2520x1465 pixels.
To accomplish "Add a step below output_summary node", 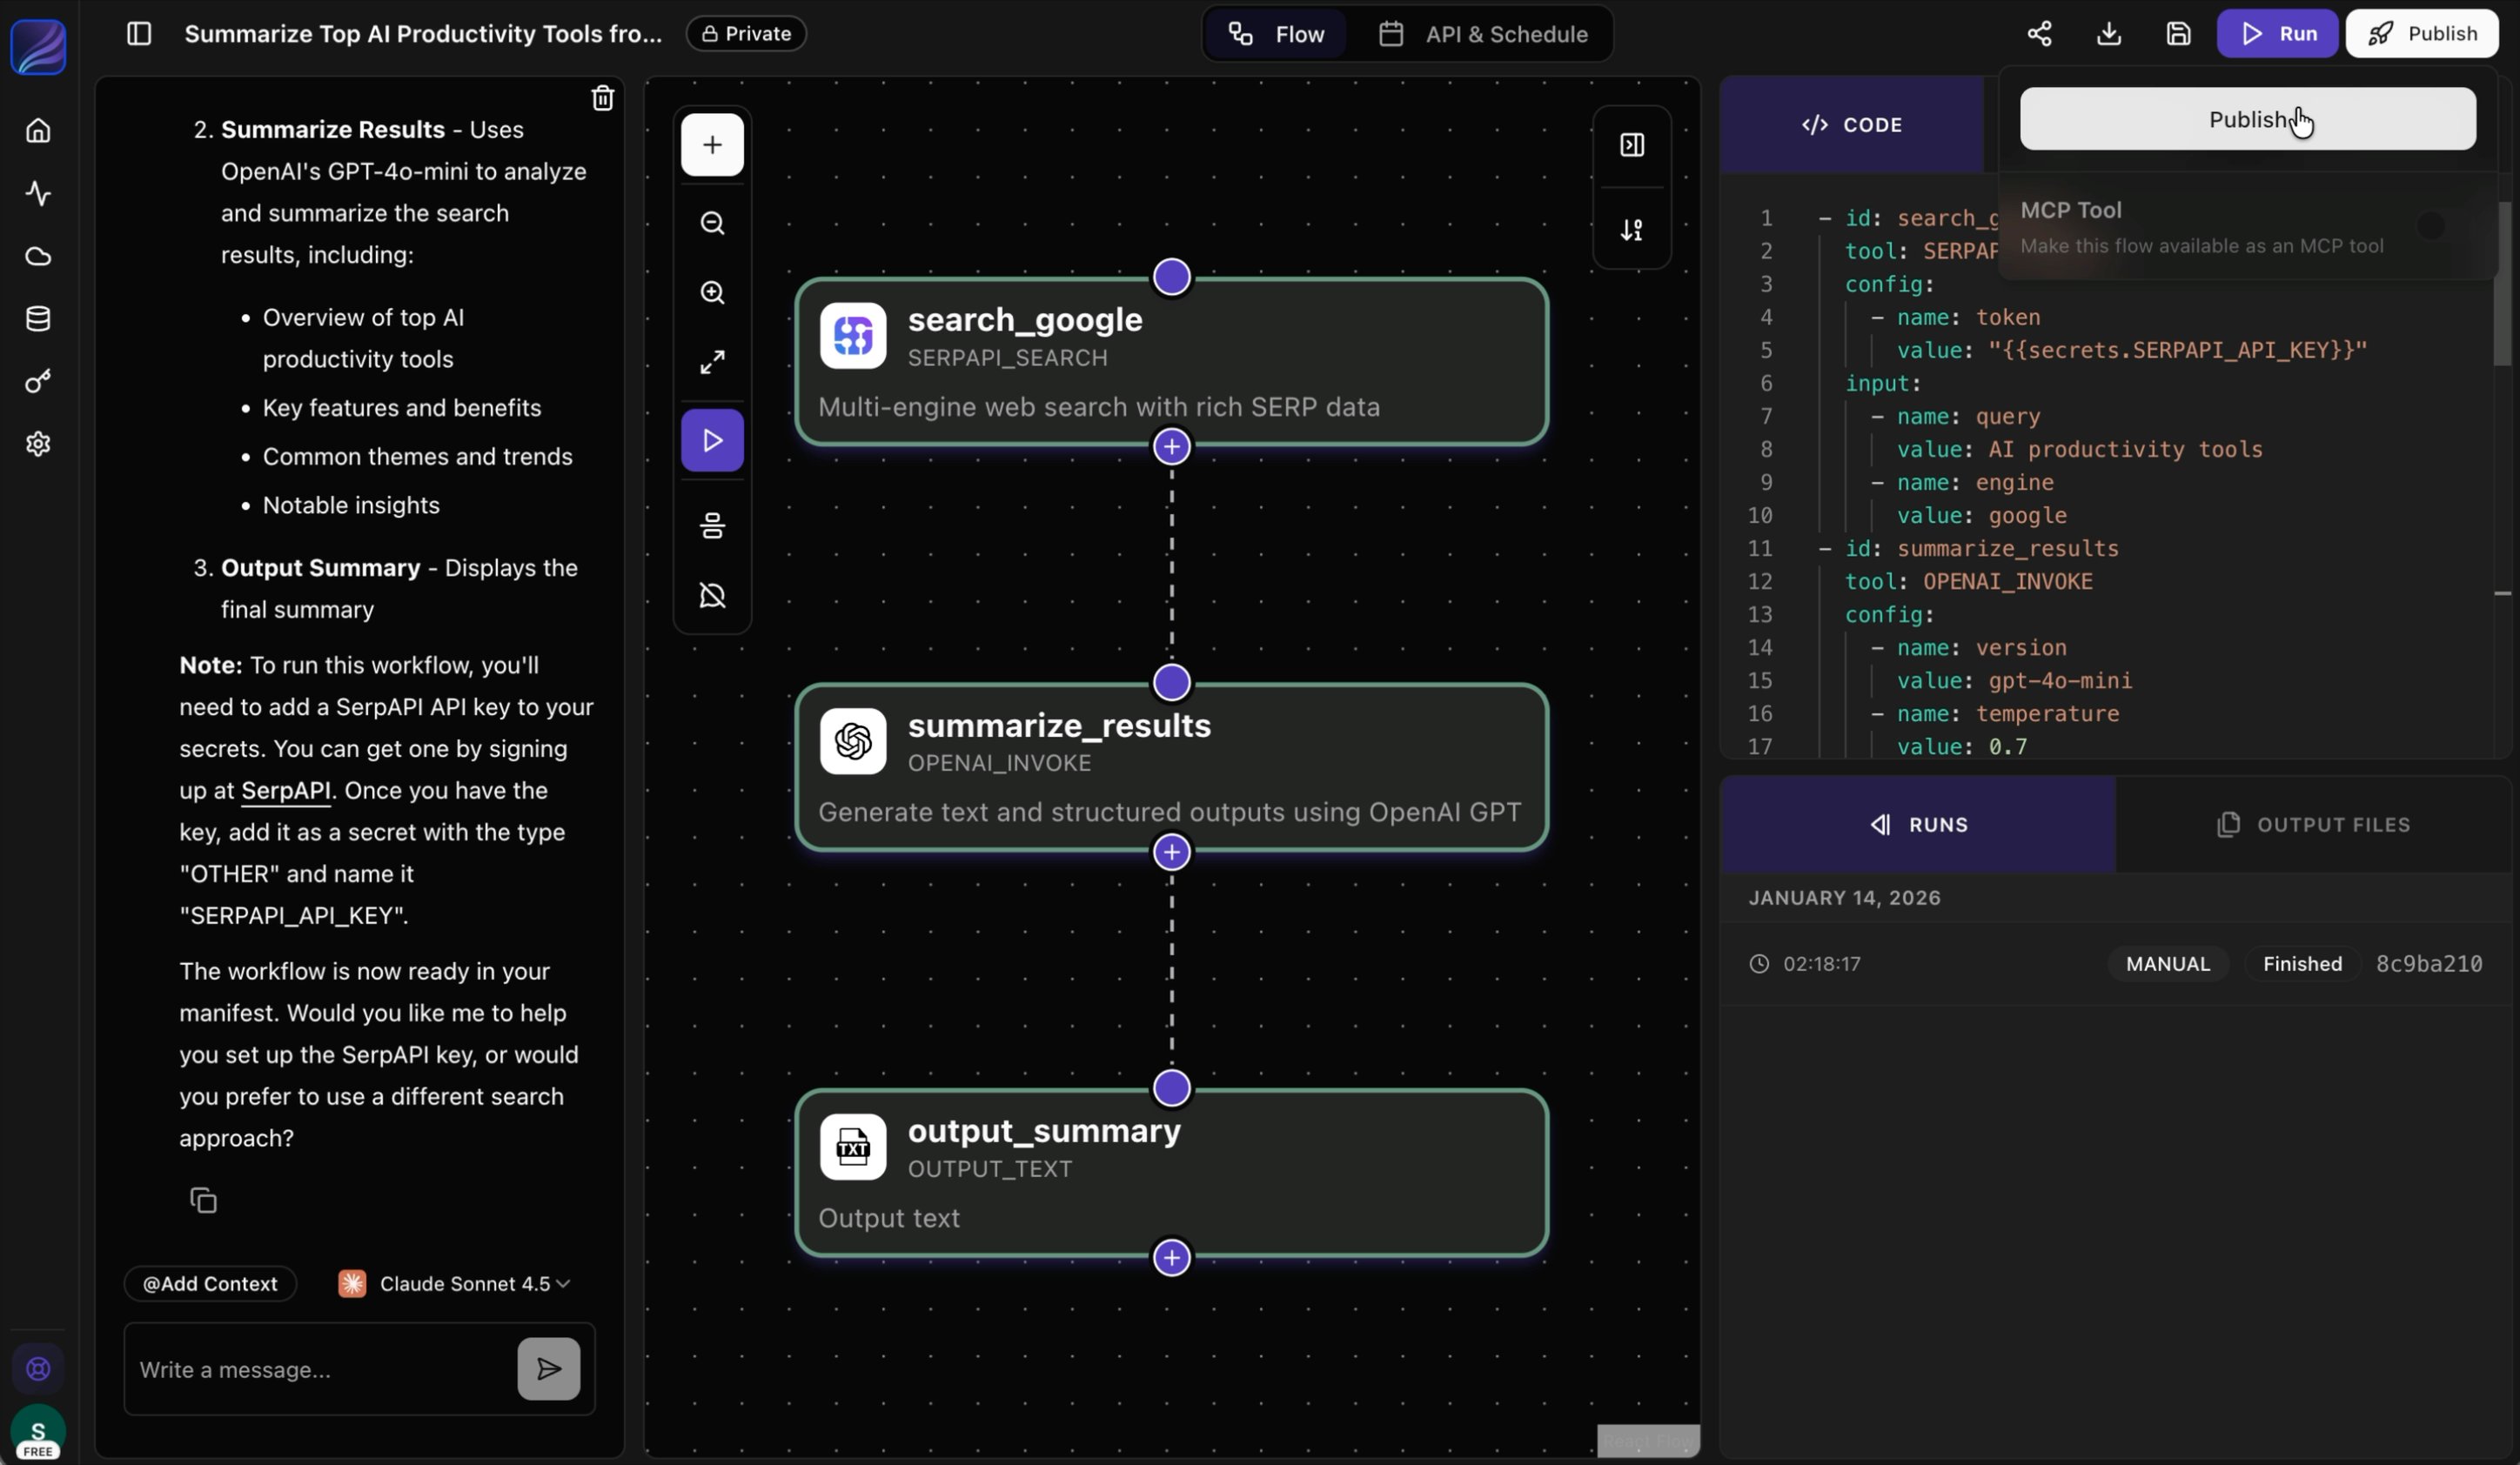I will (x=1172, y=1257).
